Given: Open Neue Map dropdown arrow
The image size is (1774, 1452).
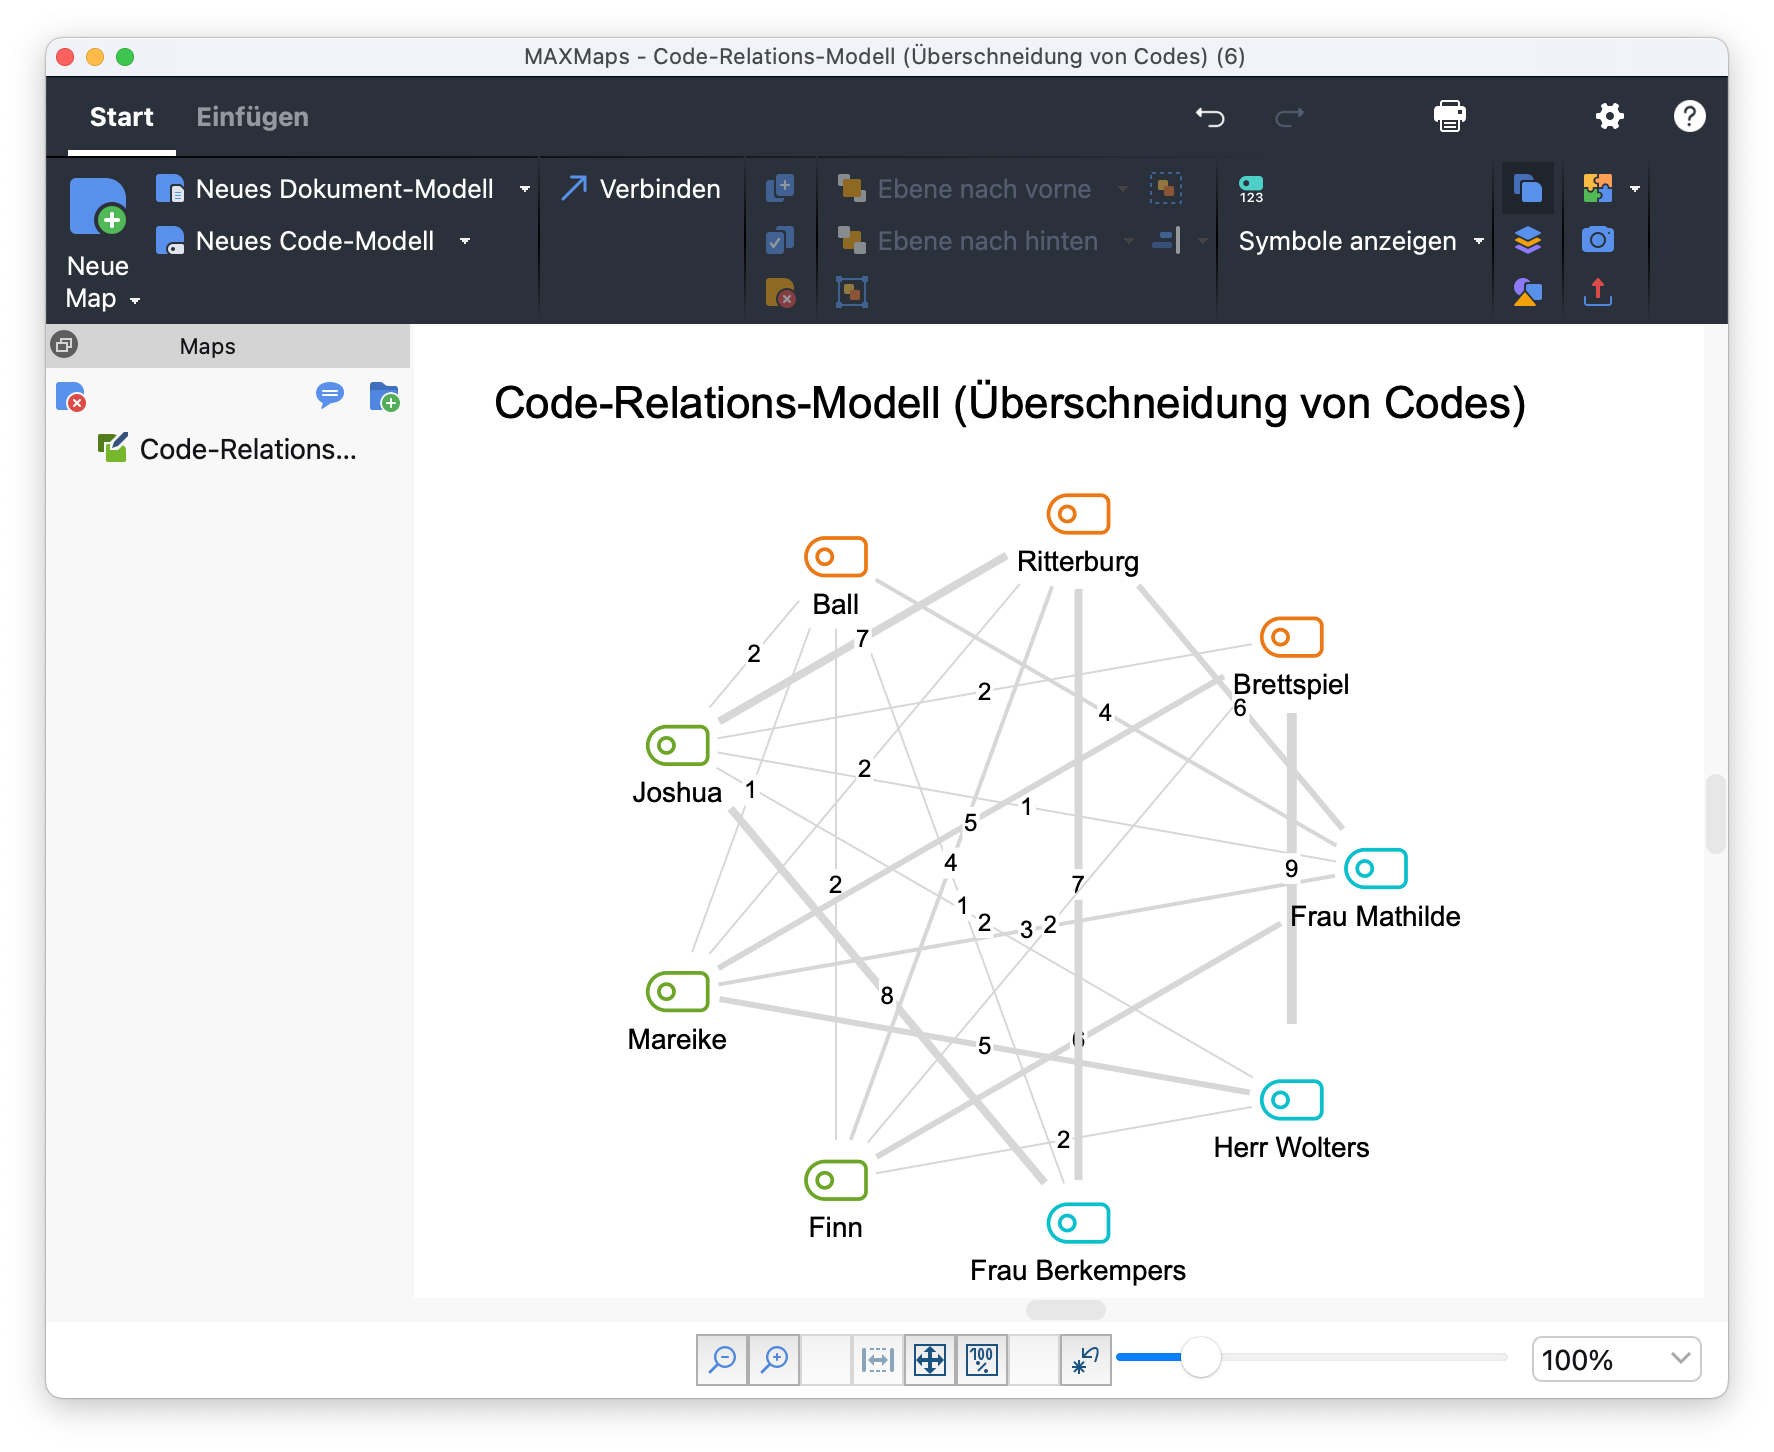Looking at the screenshot, I should pos(135,300).
